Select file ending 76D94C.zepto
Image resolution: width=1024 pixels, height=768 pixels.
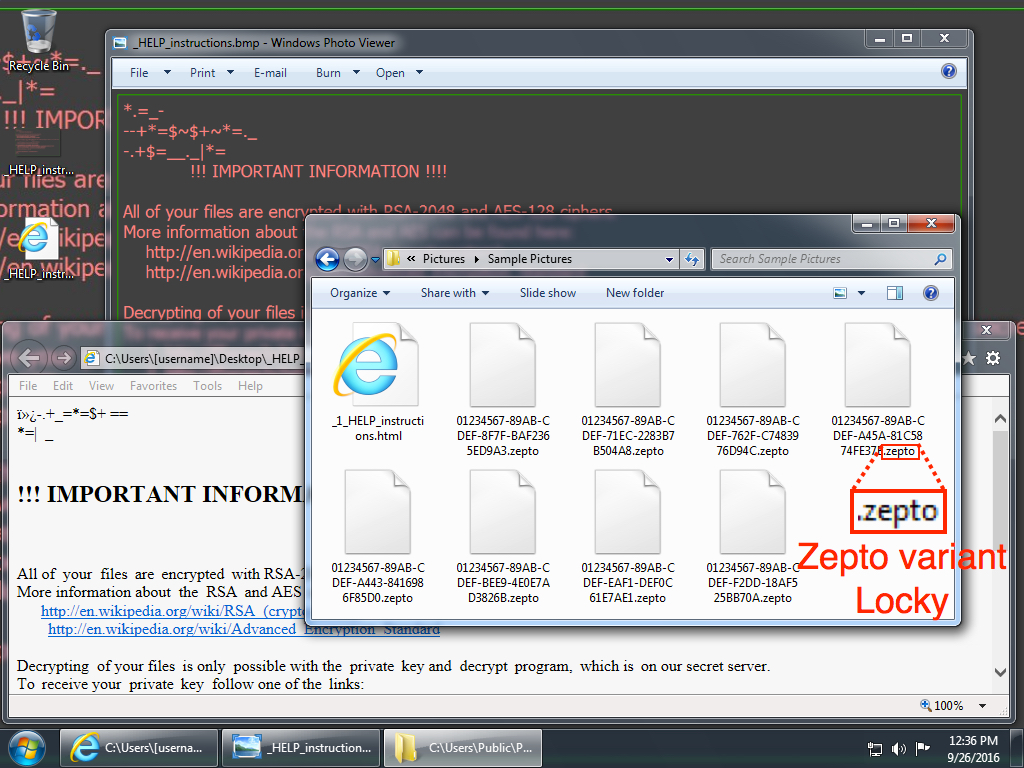(x=753, y=391)
